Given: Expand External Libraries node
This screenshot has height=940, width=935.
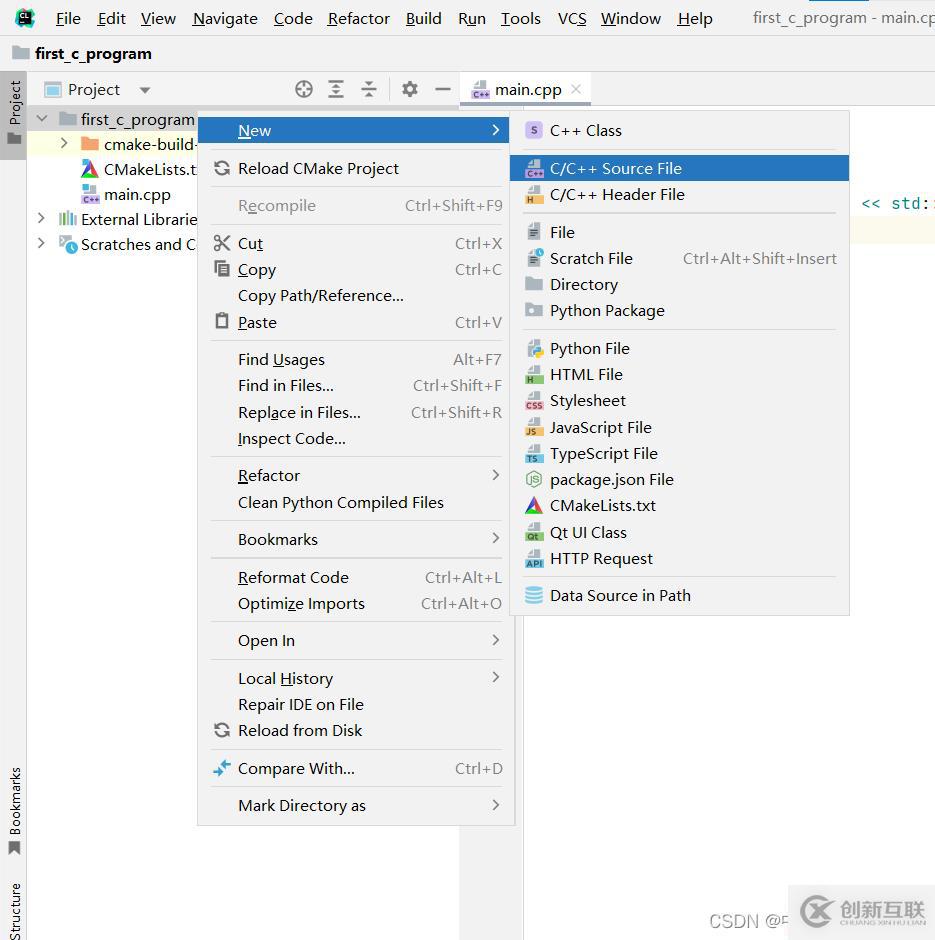Looking at the screenshot, I should point(41,218).
